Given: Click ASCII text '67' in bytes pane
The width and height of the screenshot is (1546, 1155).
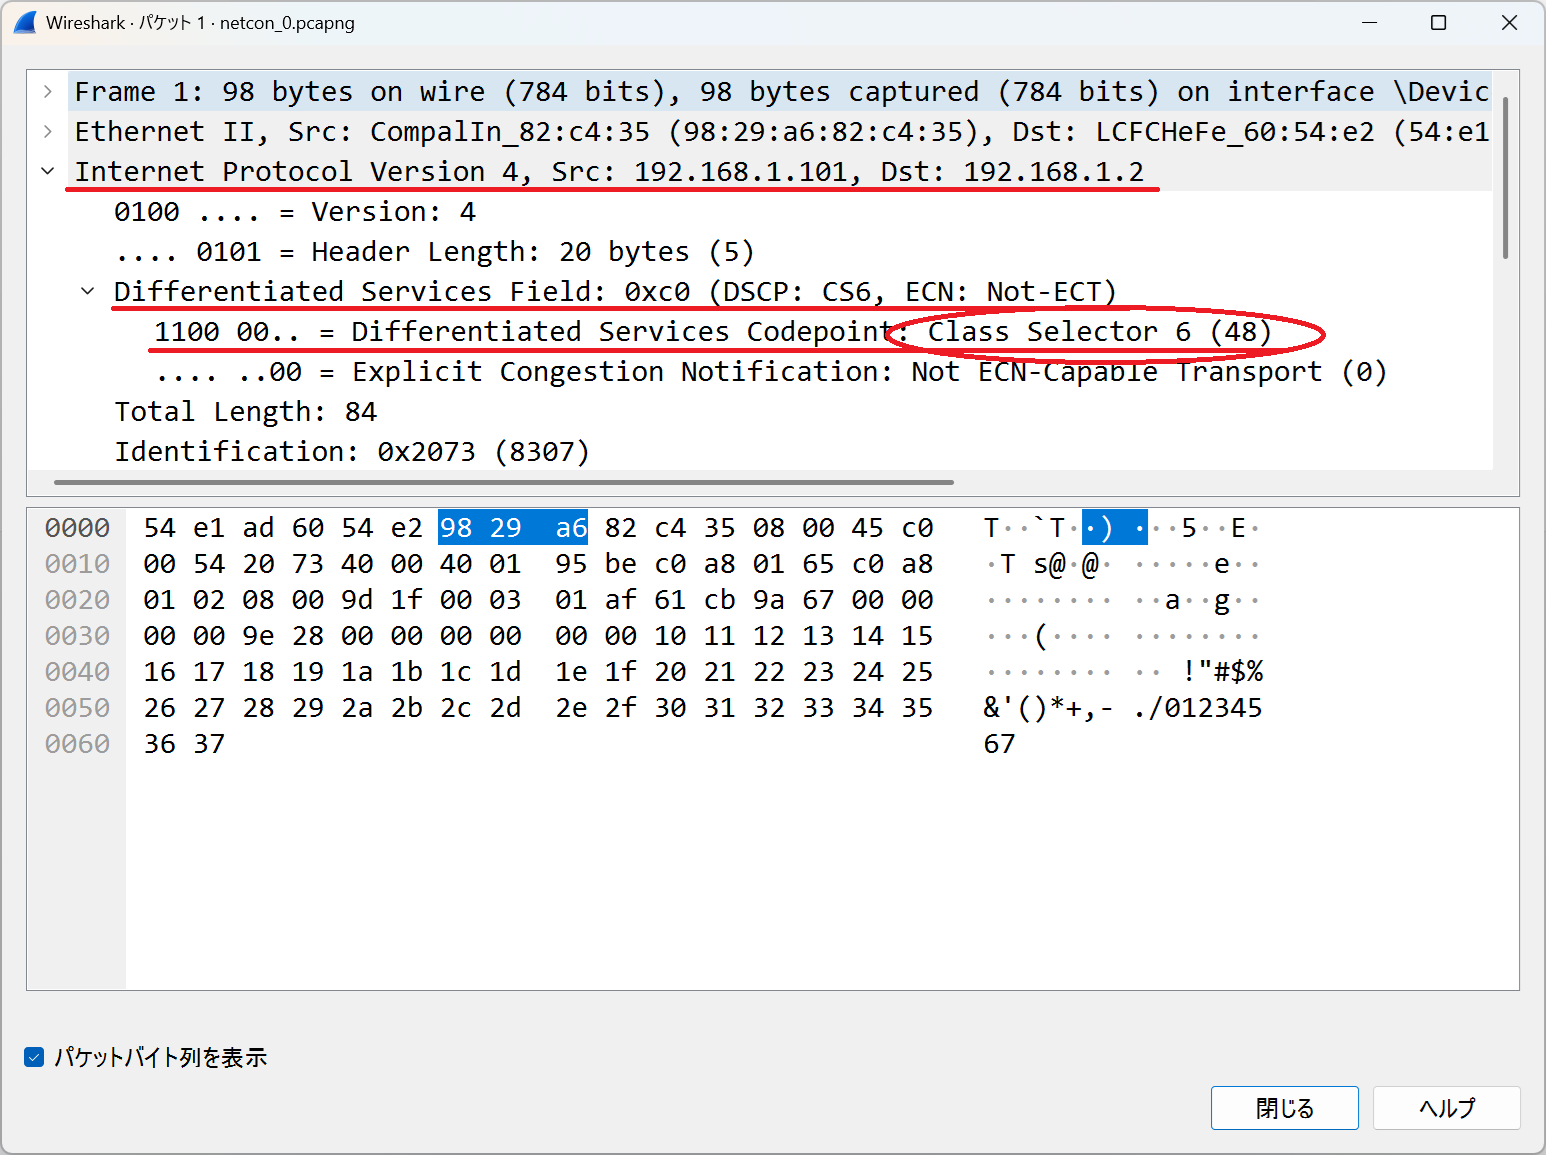Looking at the screenshot, I should pyautogui.click(x=999, y=743).
